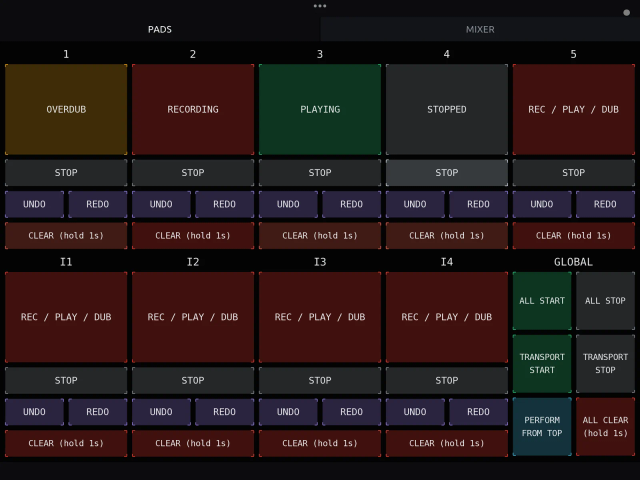640x480 pixels.
Task: Undo on track 5
Action: point(542,204)
